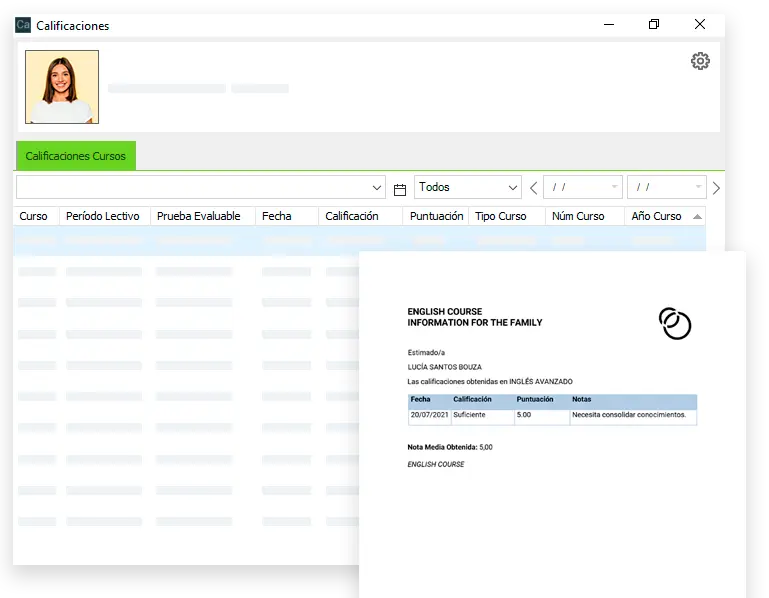Restore the Calificaciones window size
769x598 pixels.
[x=654, y=25]
